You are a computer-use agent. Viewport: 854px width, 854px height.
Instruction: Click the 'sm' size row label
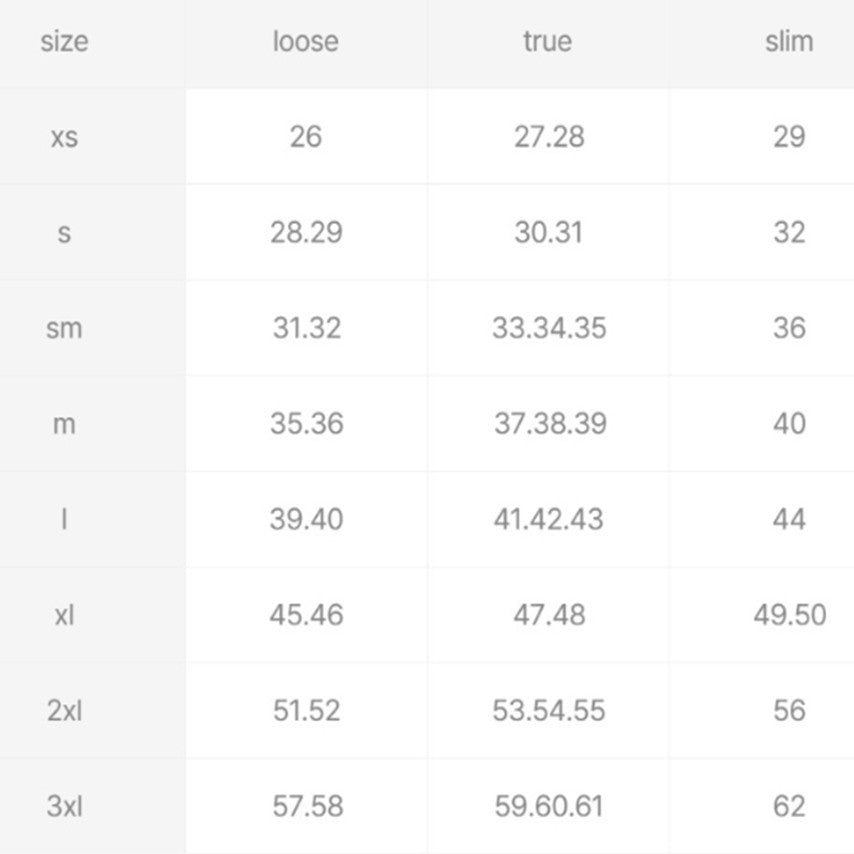point(64,328)
